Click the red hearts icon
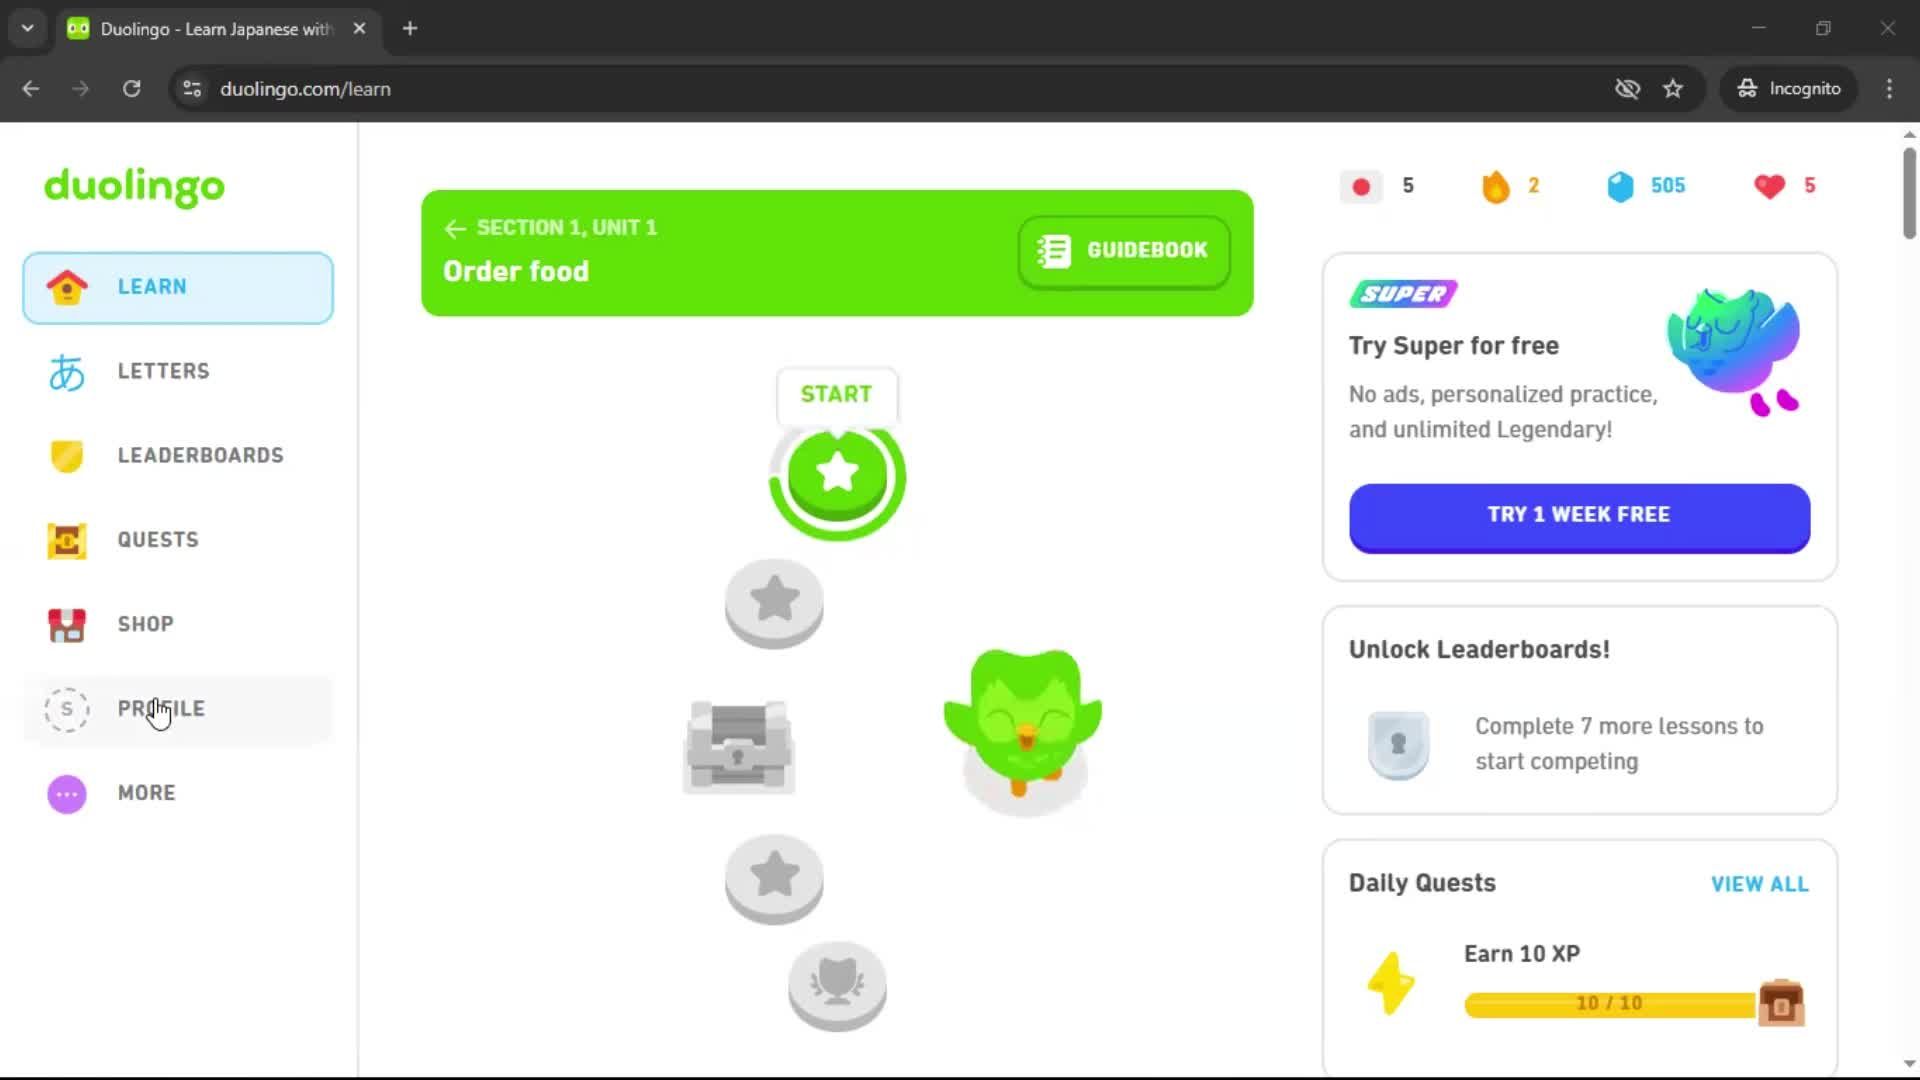The width and height of the screenshot is (1920, 1080). tap(1769, 186)
